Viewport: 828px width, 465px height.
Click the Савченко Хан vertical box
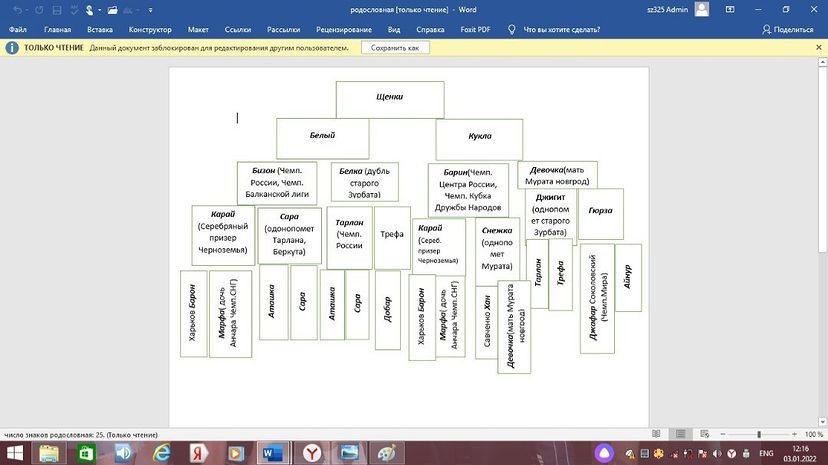(486, 322)
